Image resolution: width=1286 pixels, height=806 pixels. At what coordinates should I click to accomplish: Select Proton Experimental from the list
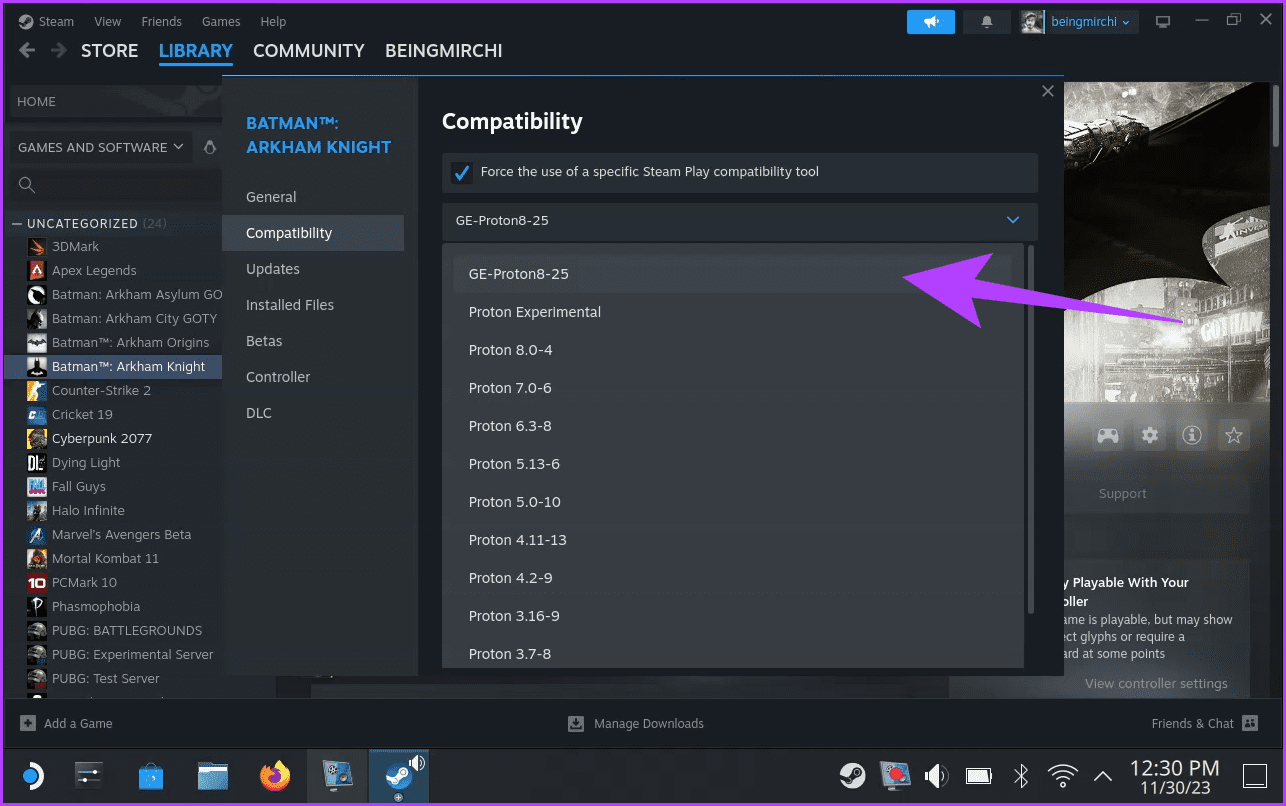coord(535,312)
